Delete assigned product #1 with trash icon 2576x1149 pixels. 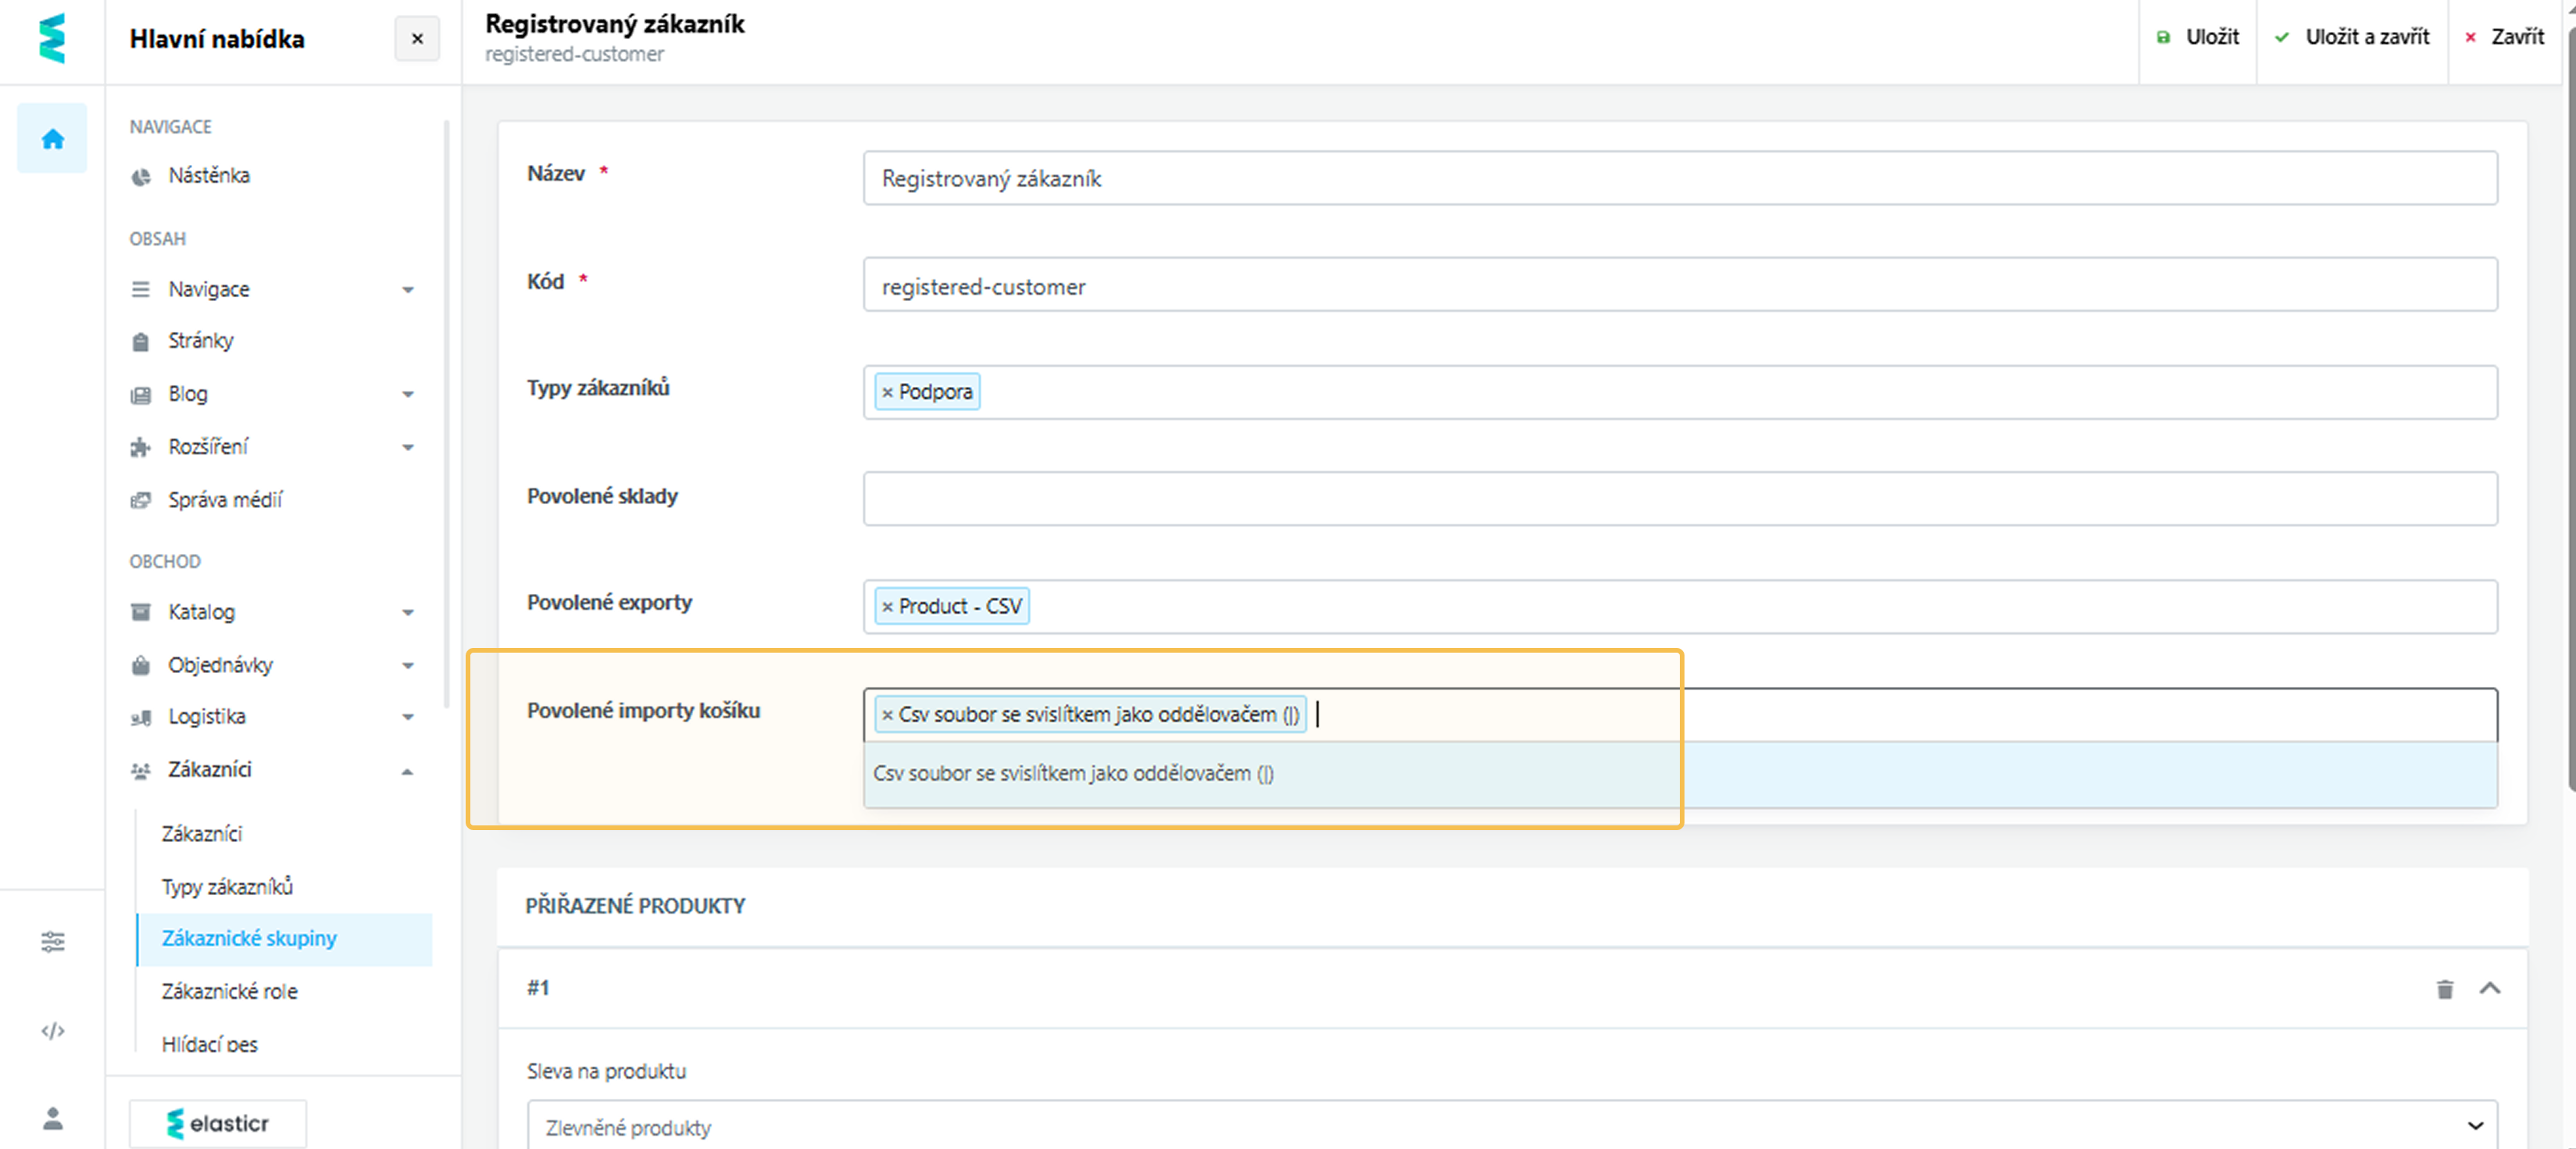2444,989
